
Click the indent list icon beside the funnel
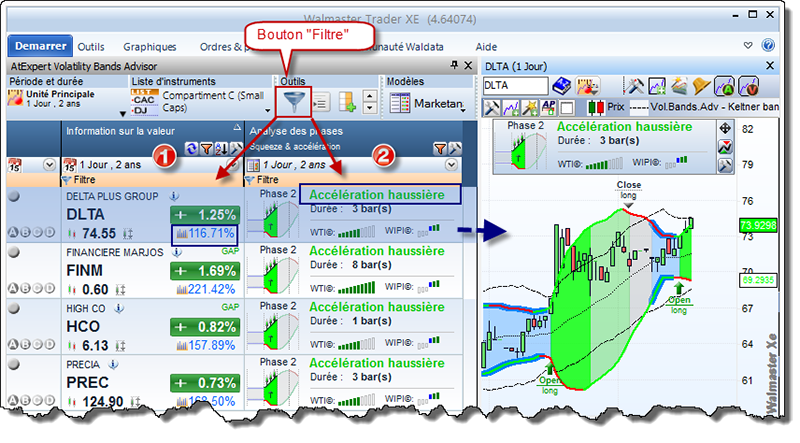[x=321, y=103]
